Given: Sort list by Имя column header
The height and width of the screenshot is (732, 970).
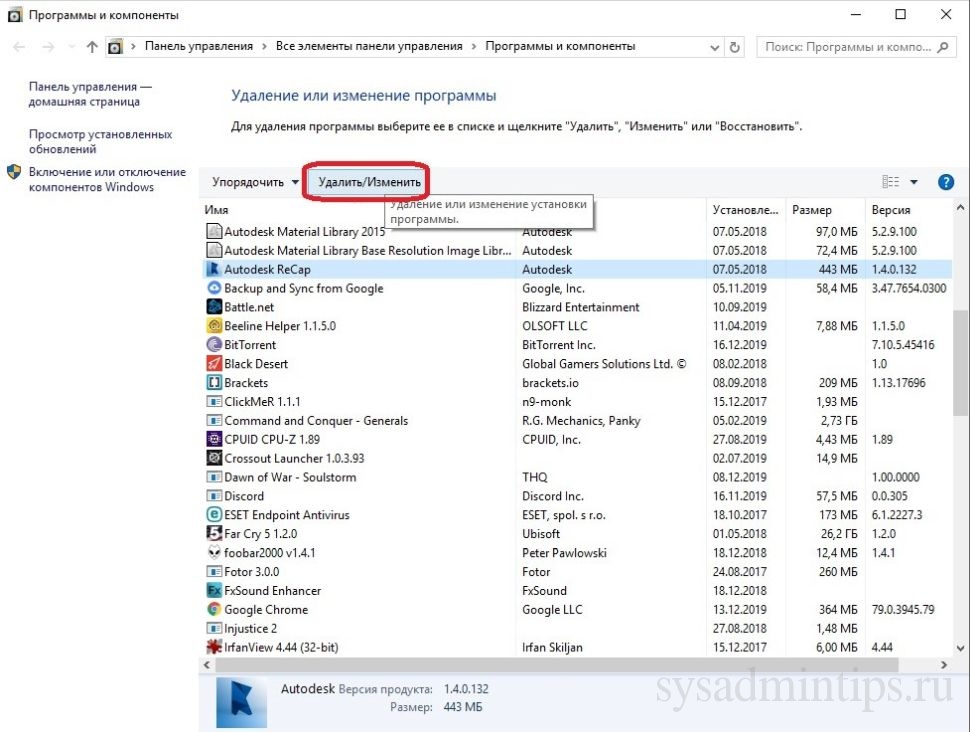Looking at the screenshot, I should (x=217, y=210).
